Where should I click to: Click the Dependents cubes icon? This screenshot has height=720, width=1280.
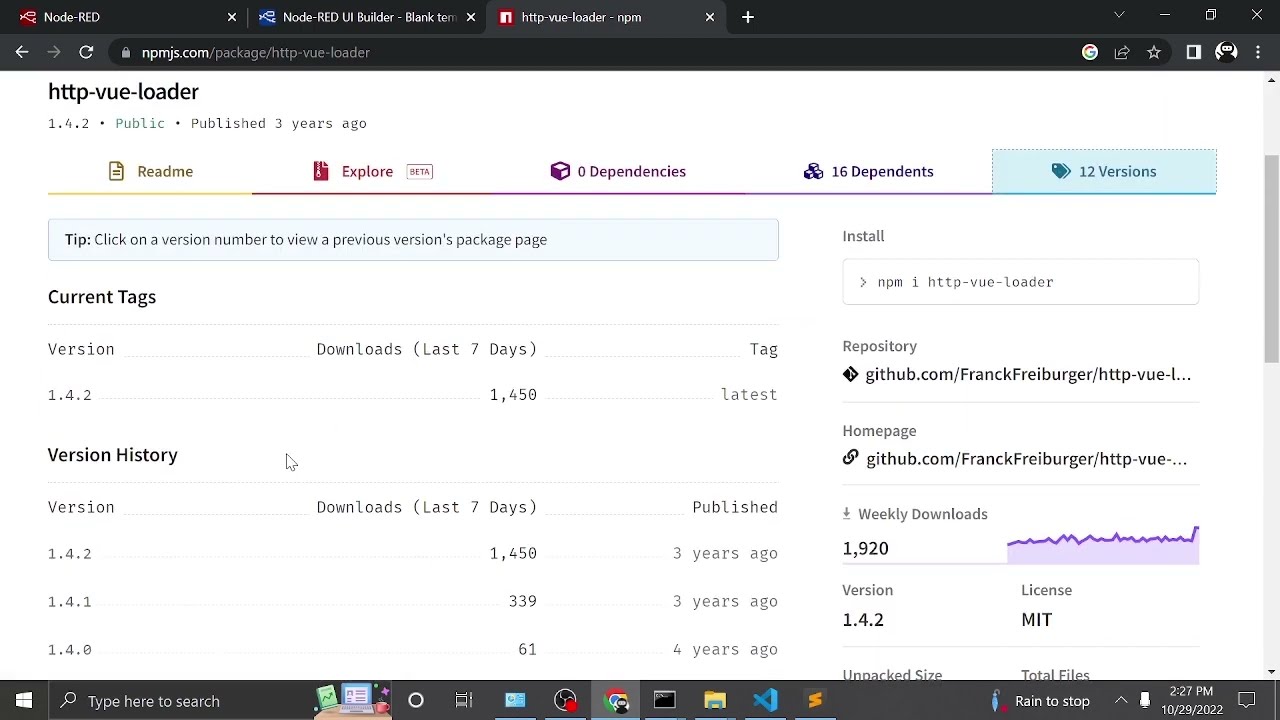pos(813,171)
